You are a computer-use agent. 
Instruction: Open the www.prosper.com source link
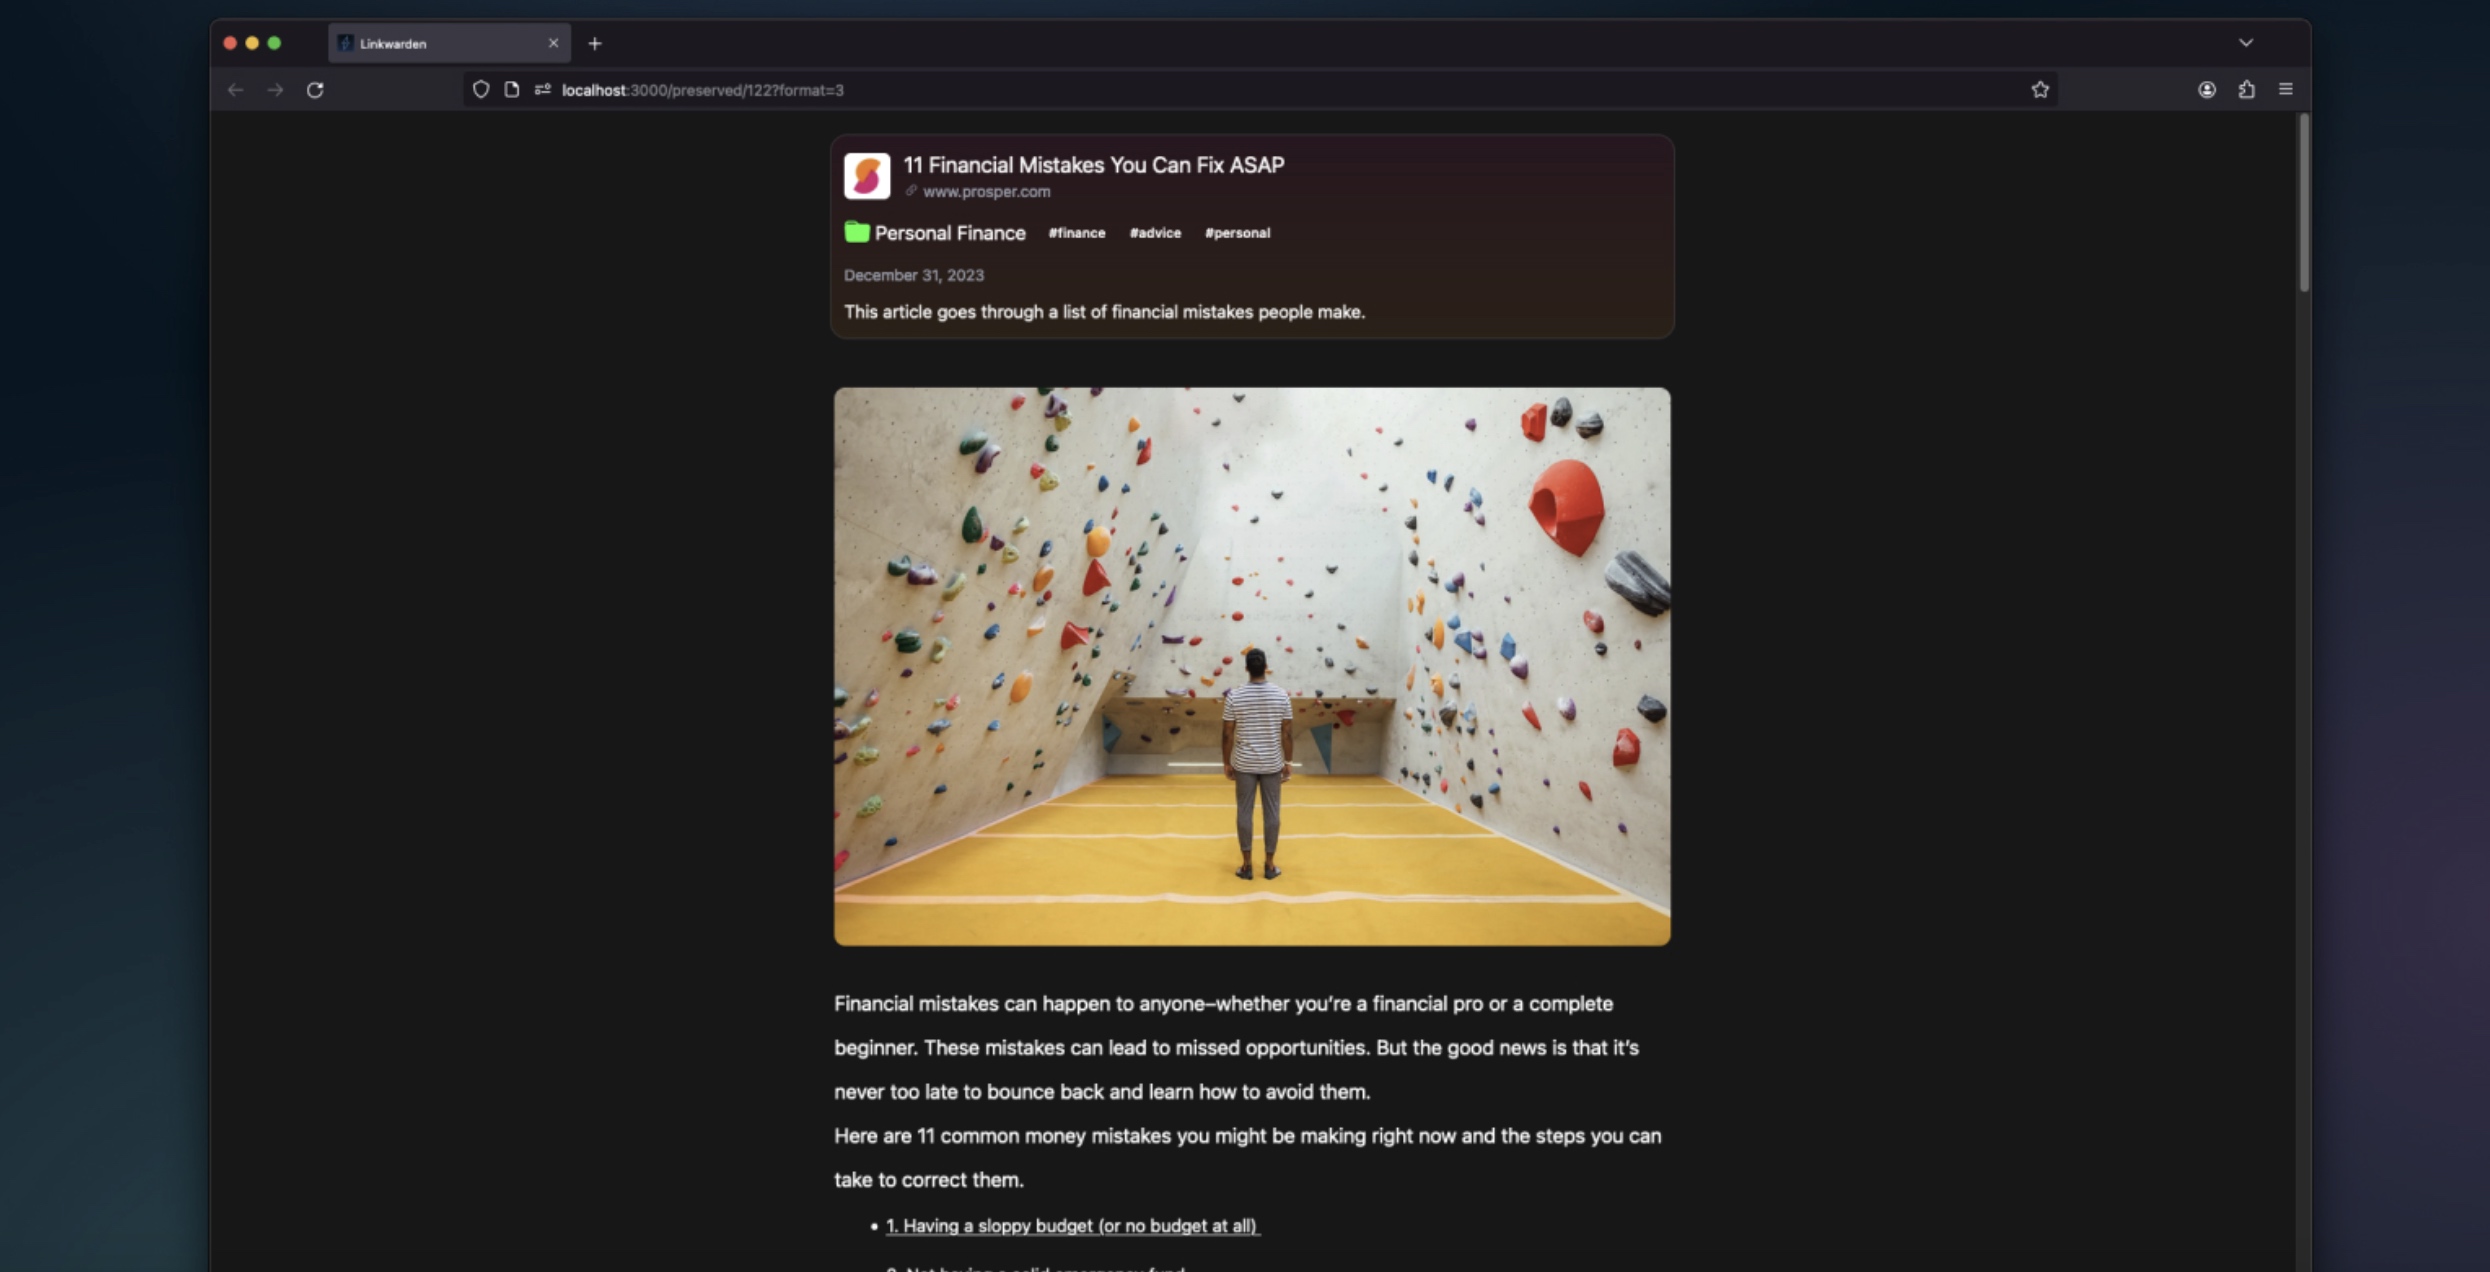986,192
